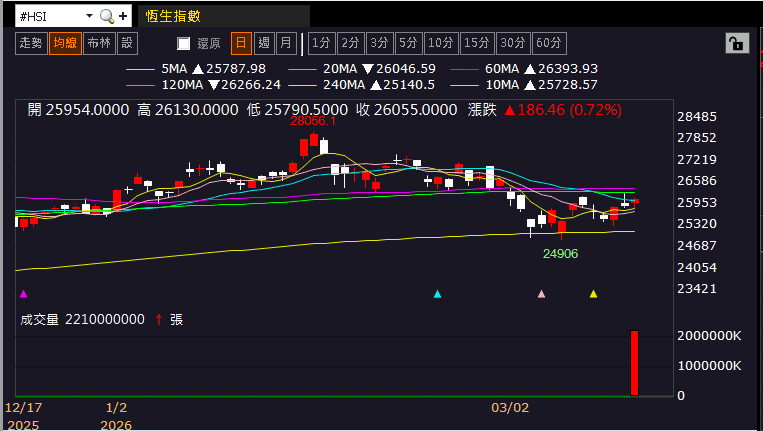
Task: Click the 60MA legend value 26393.93
Action: pos(568,69)
